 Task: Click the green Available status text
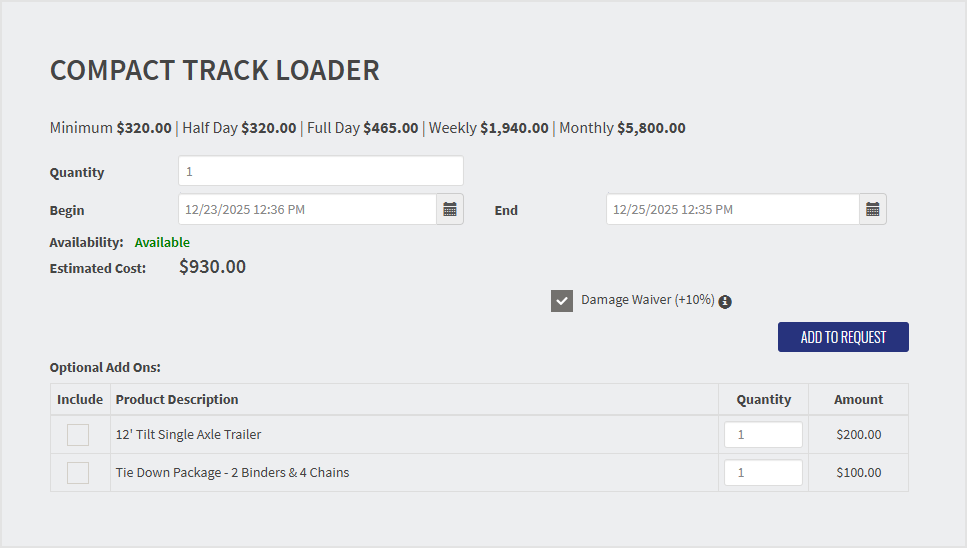tap(162, 242)
